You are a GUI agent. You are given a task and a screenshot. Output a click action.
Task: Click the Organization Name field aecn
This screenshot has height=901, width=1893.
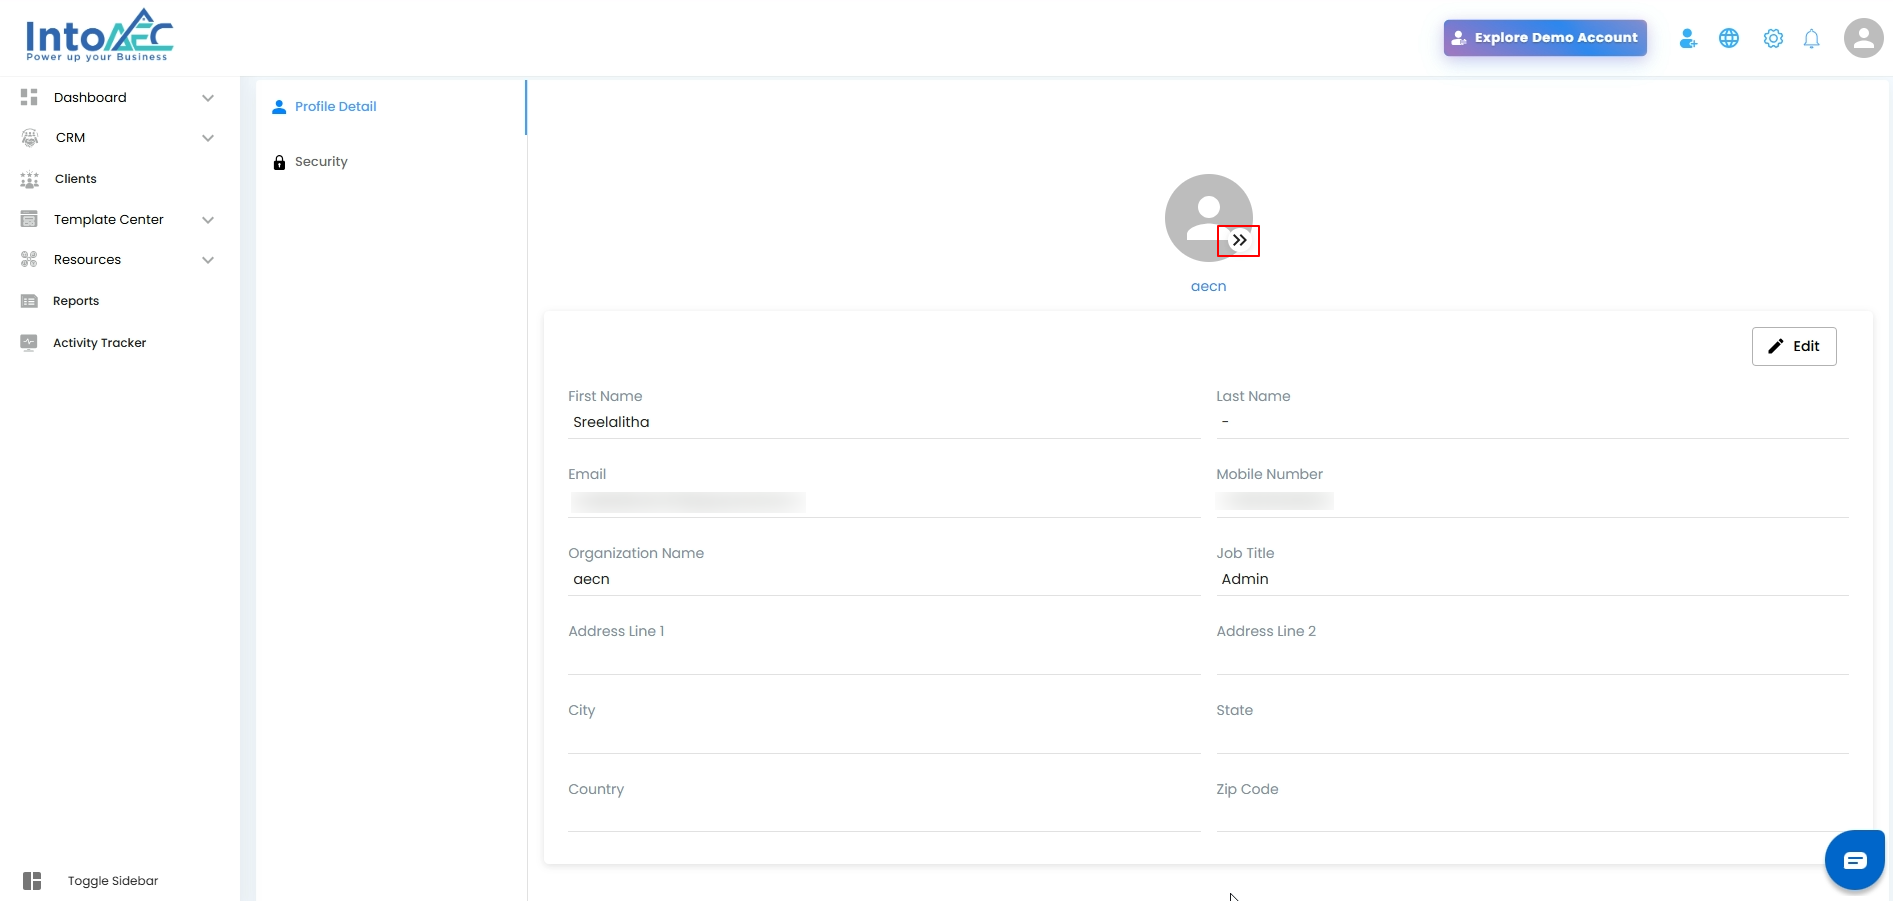tap(884, 579)
